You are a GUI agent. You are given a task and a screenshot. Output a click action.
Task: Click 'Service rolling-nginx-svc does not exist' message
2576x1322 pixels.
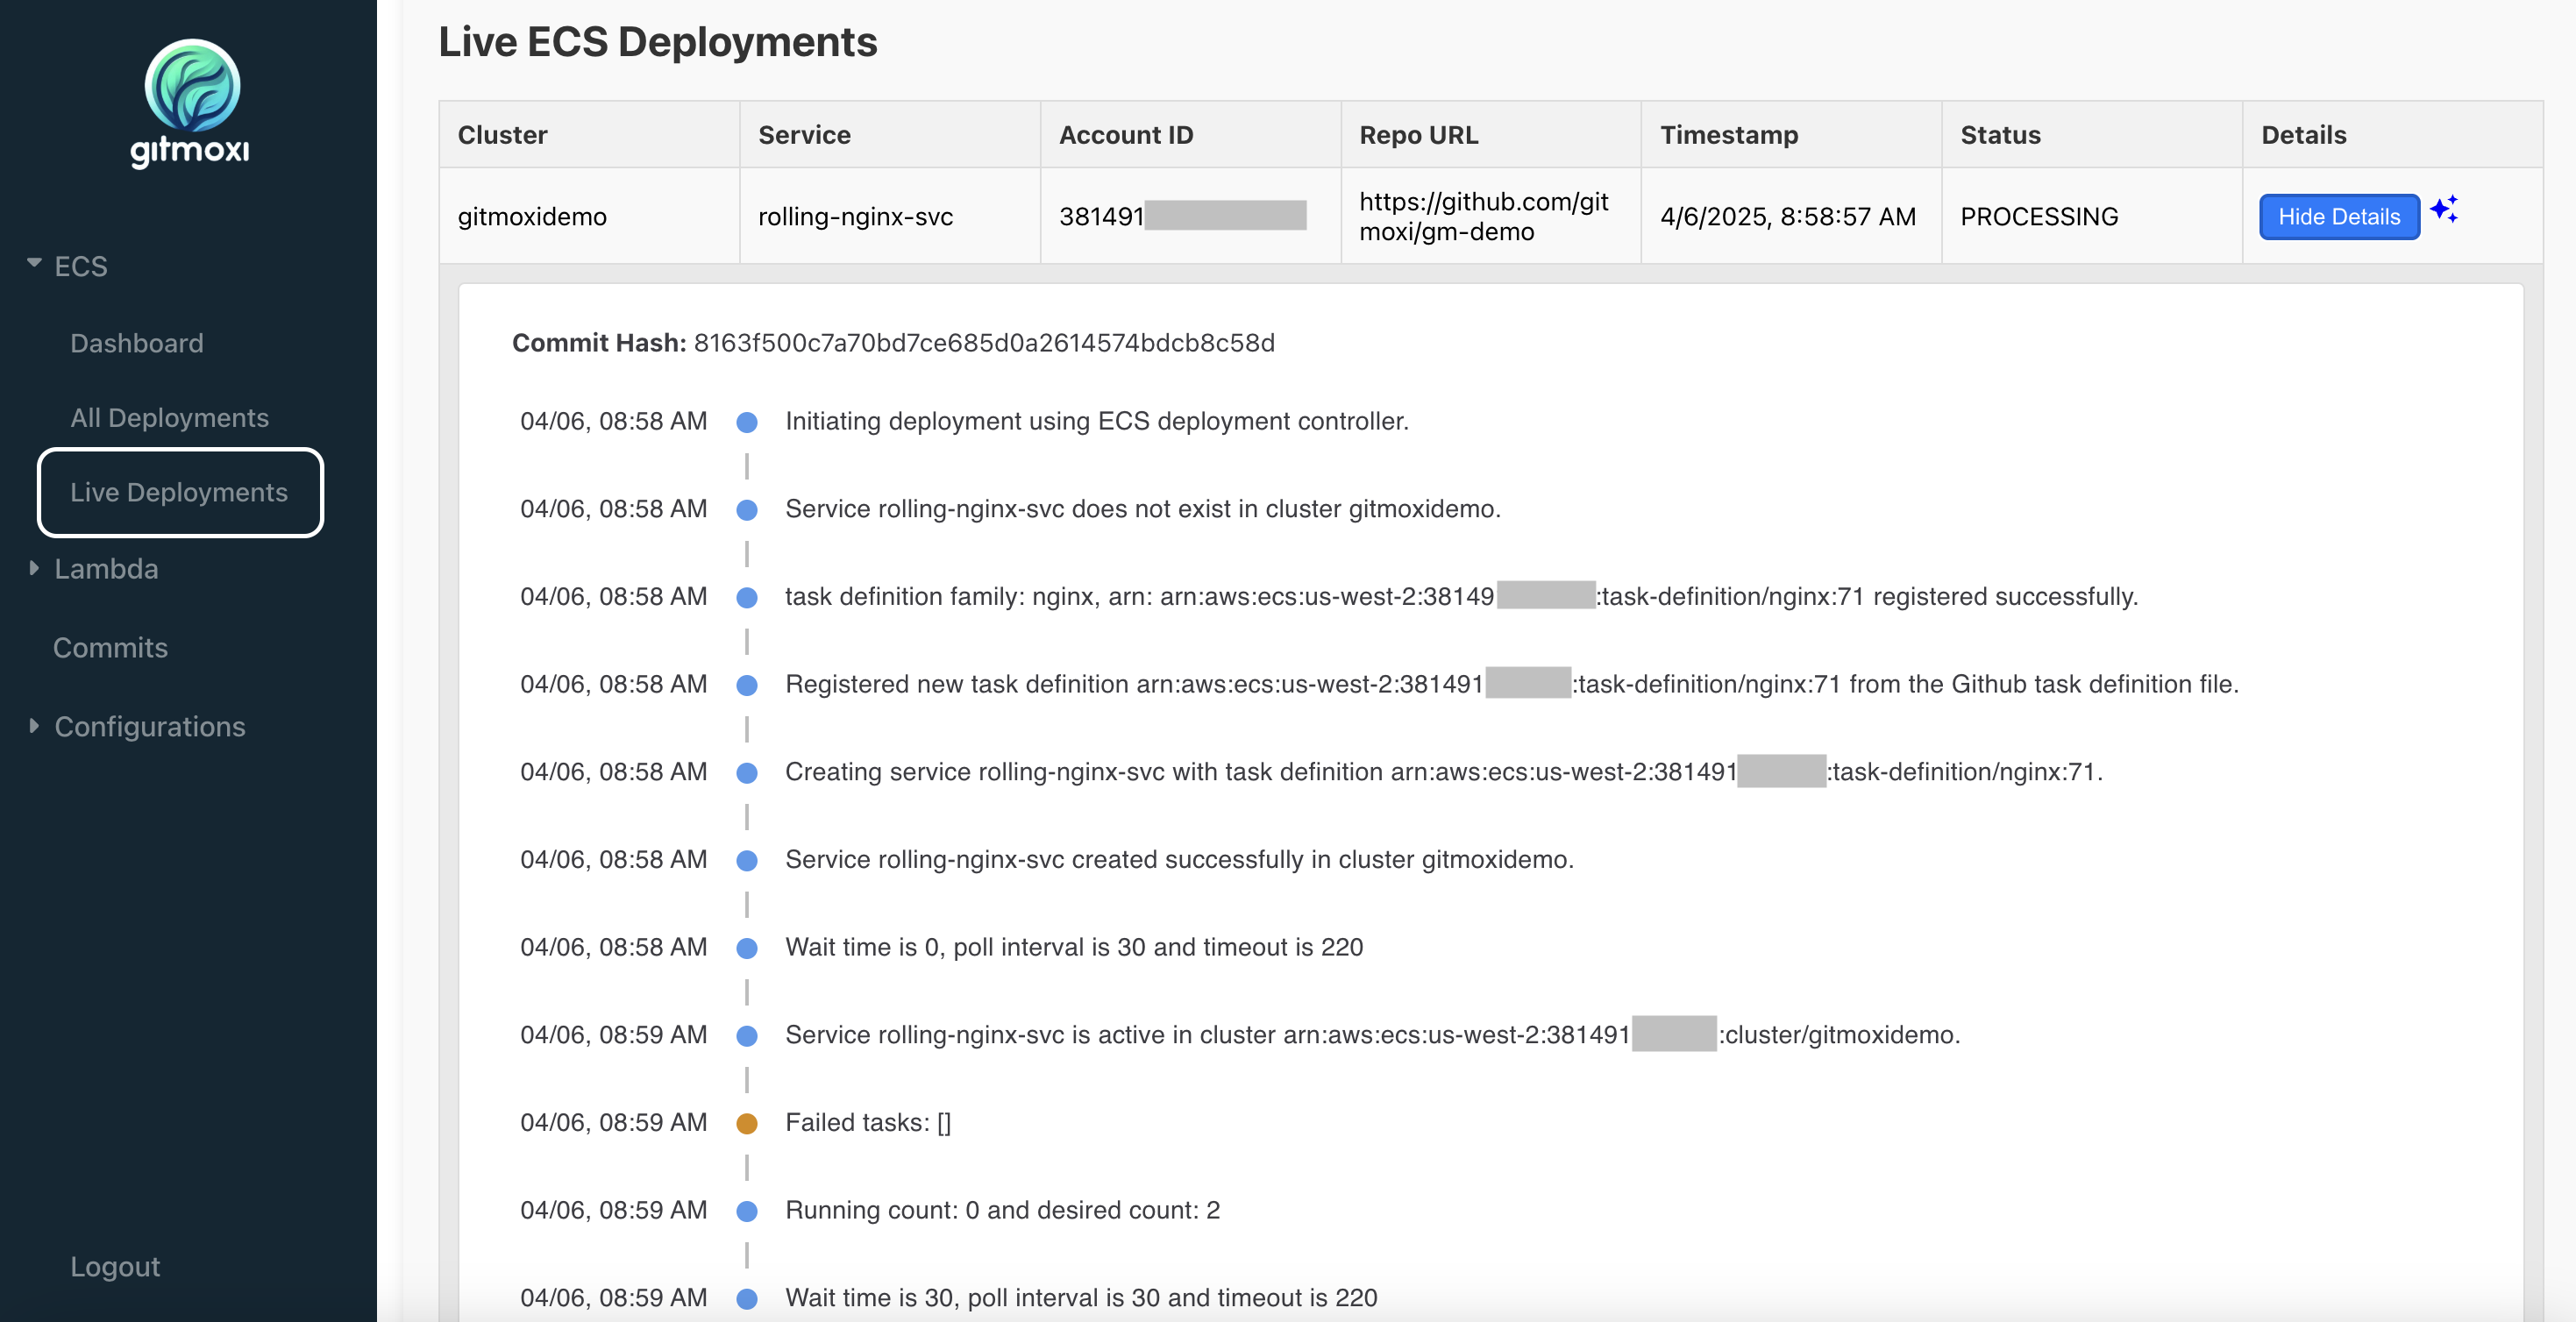pyautogui.click(x=1143, y=509)
